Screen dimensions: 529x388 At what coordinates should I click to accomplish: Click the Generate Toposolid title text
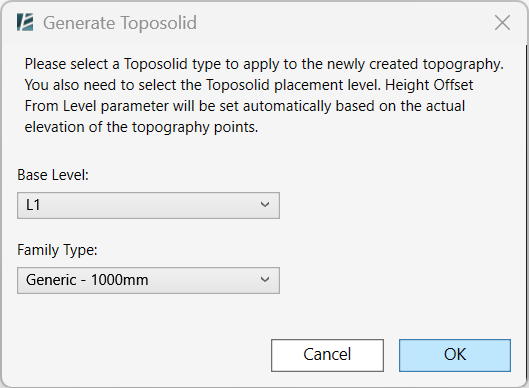pyautogui.click(x=120, y=23)
